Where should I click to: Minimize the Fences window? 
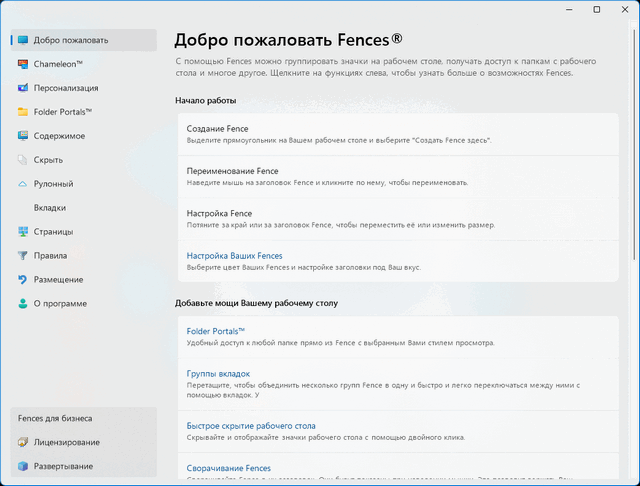[569, 9]
